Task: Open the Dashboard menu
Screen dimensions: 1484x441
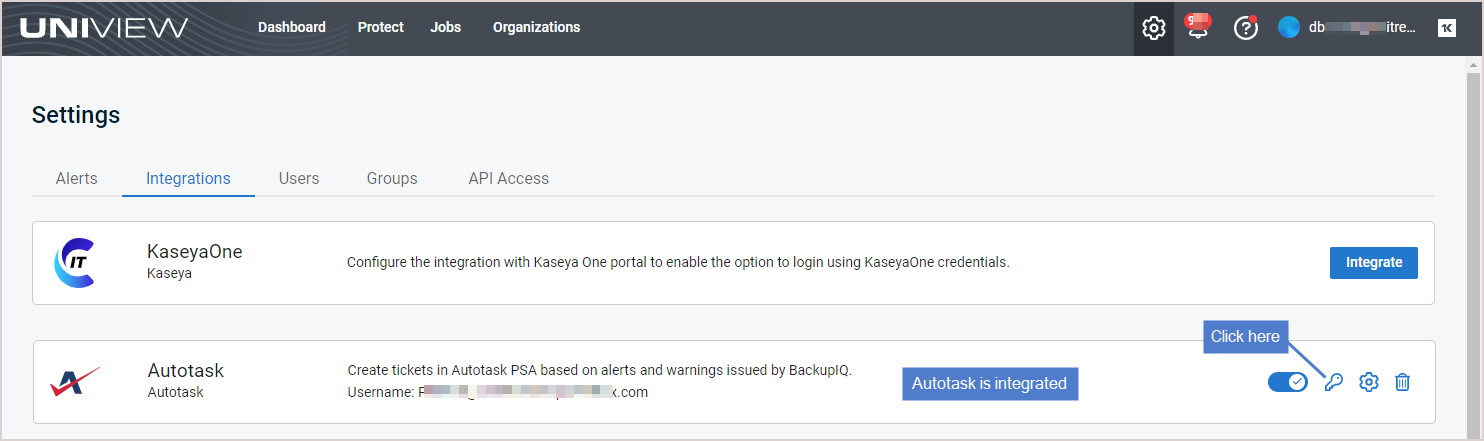Action: pos(292,27)
